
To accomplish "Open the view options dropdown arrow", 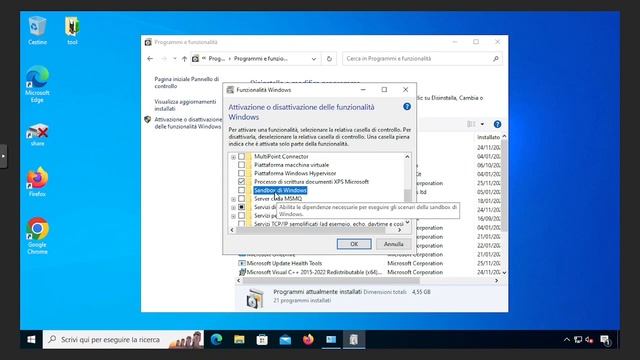I will click(482, 124).
